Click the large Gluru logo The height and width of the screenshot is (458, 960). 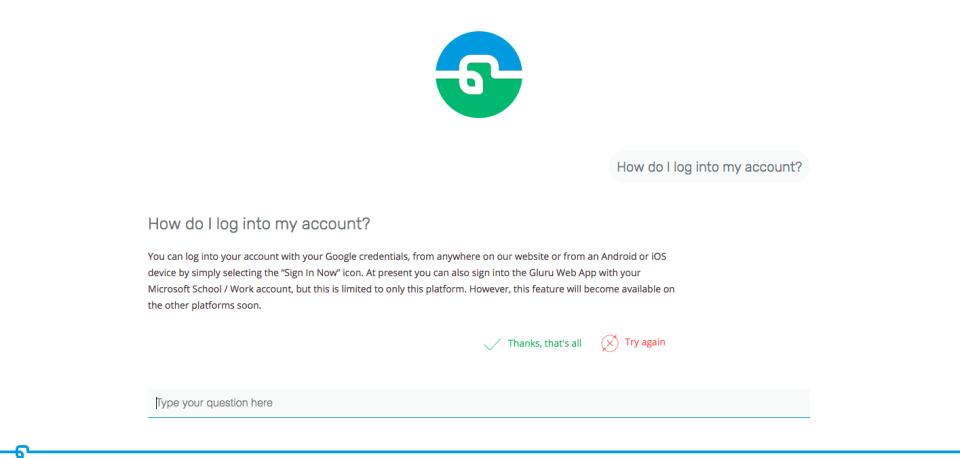[x=479, y=75]
